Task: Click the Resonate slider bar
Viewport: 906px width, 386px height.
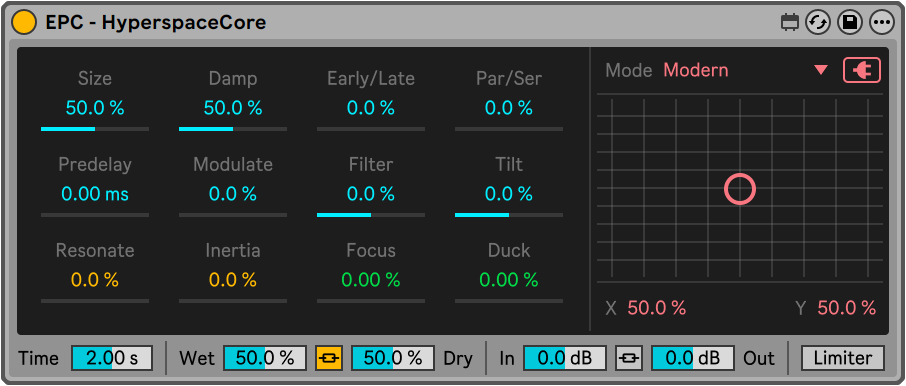Action: (95, 301)
